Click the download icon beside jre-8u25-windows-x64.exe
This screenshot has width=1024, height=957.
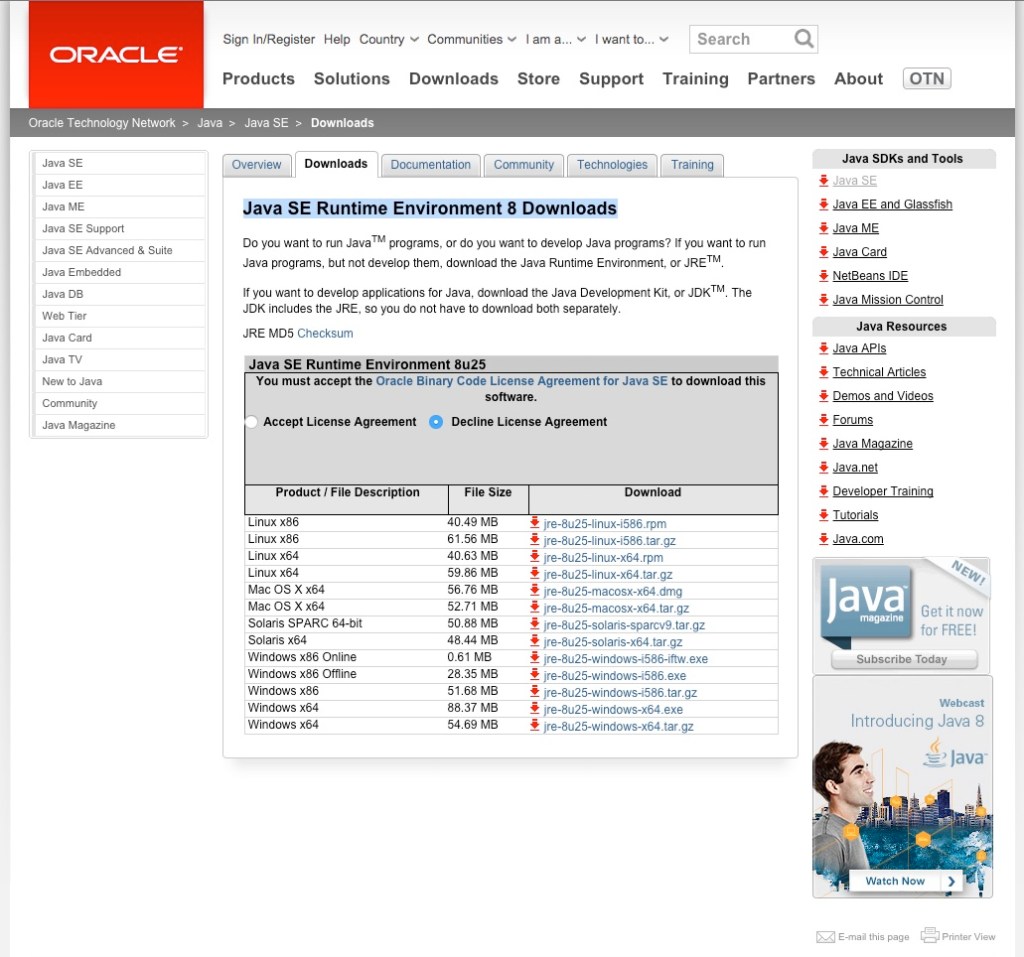(x=535, y=709)
